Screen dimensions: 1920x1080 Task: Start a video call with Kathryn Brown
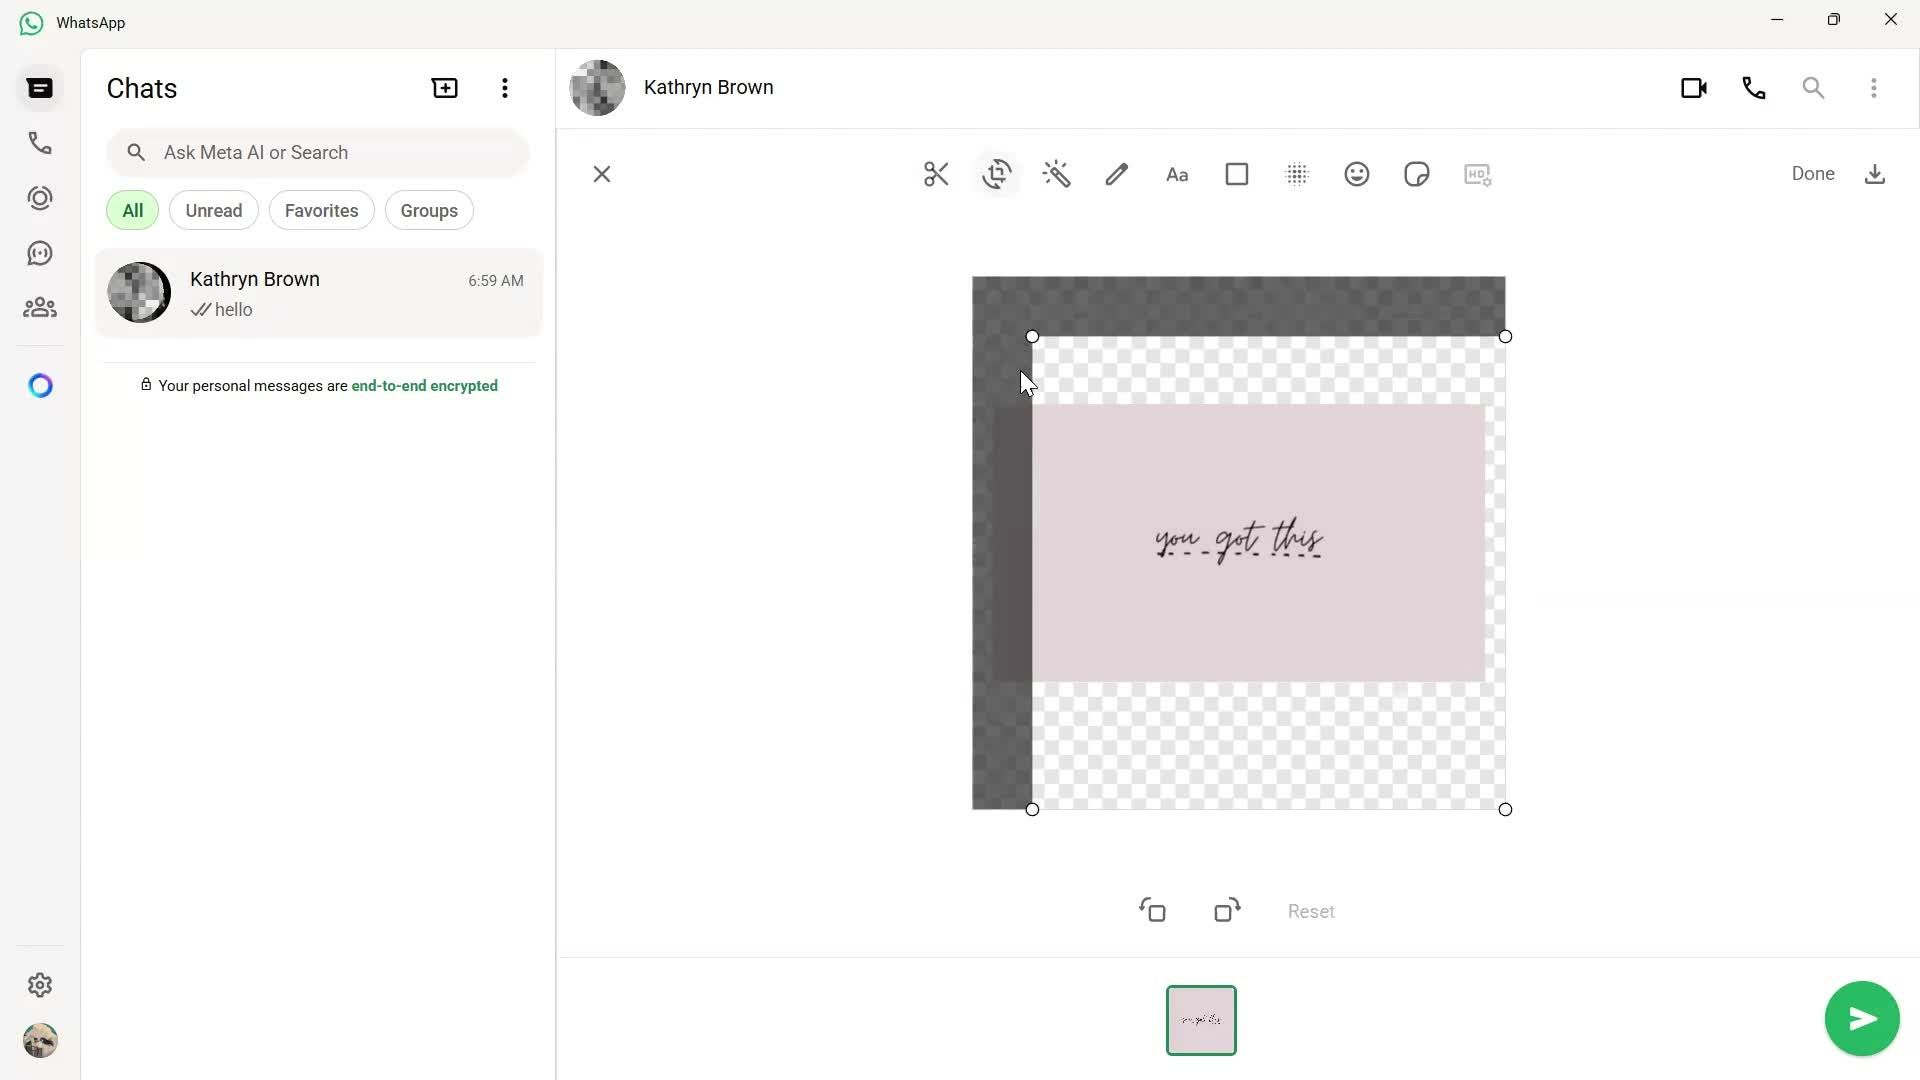tap(1694, 88)
